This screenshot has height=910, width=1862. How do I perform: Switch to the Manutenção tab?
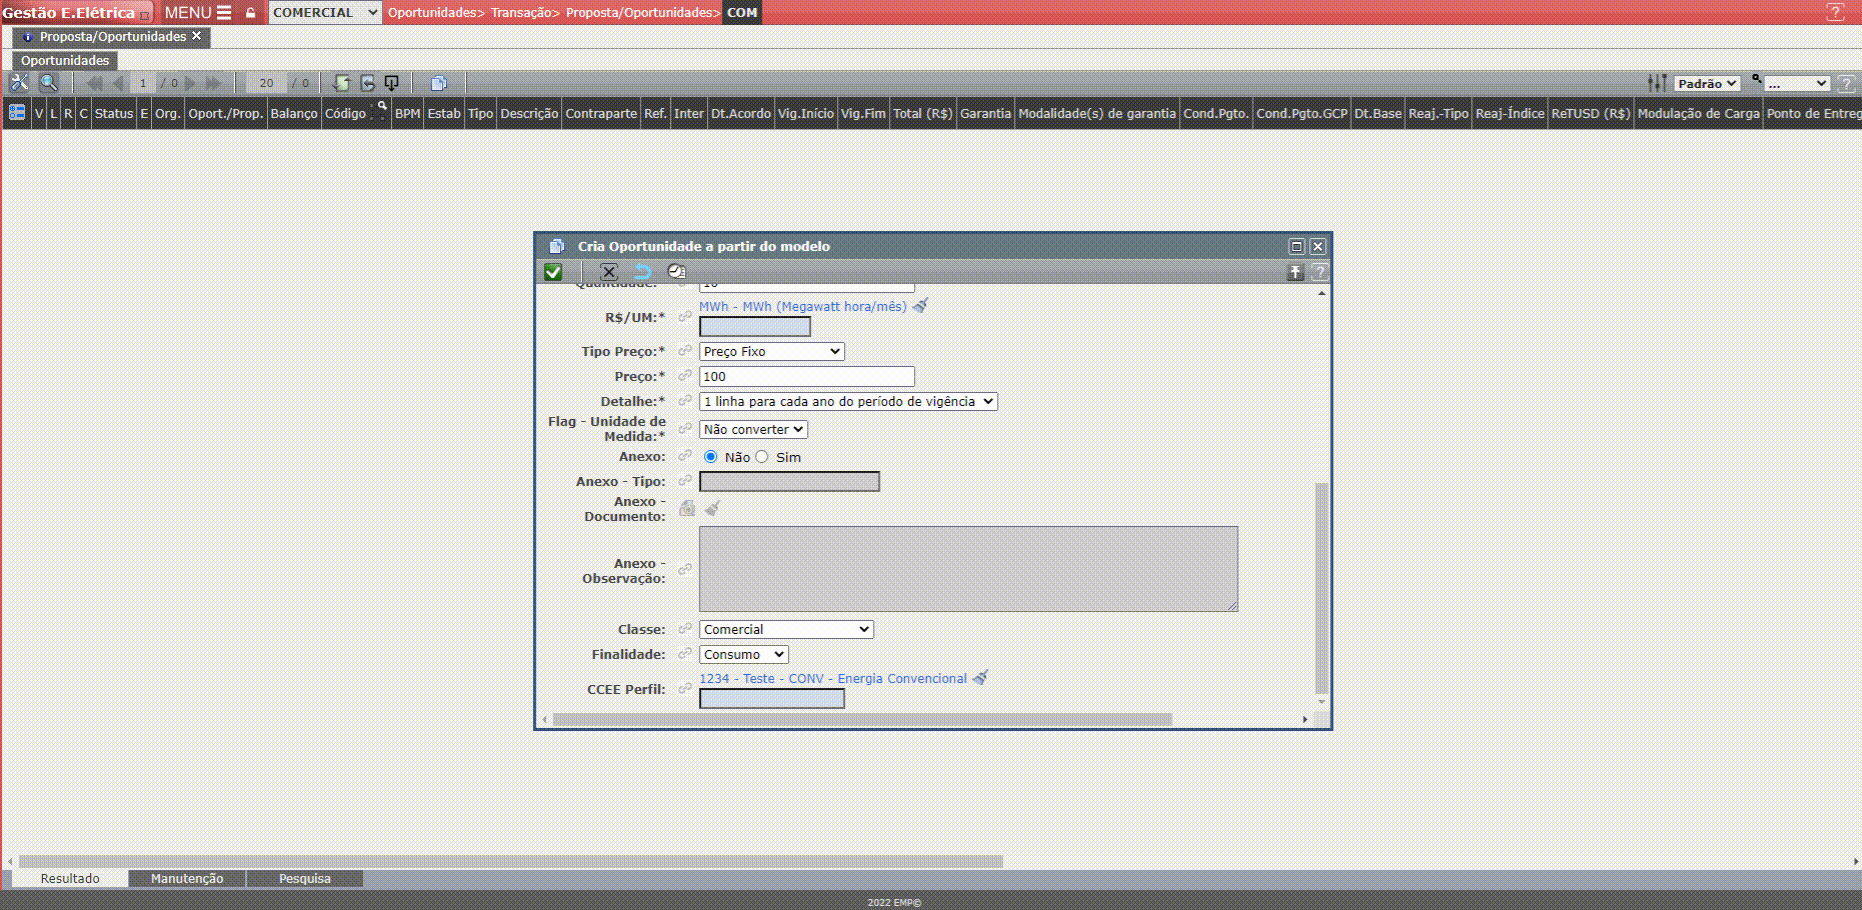tap(187, 878)
